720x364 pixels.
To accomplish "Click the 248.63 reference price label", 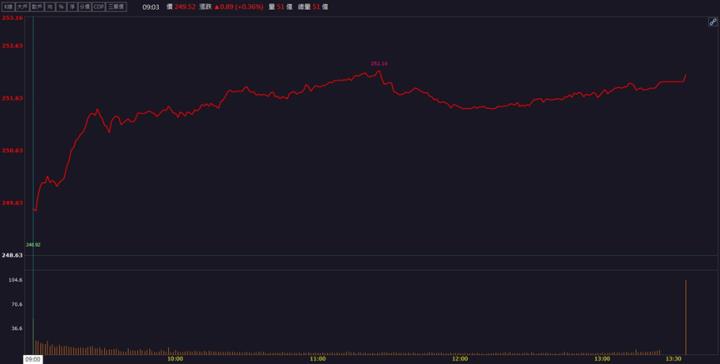I will (12, 255).
